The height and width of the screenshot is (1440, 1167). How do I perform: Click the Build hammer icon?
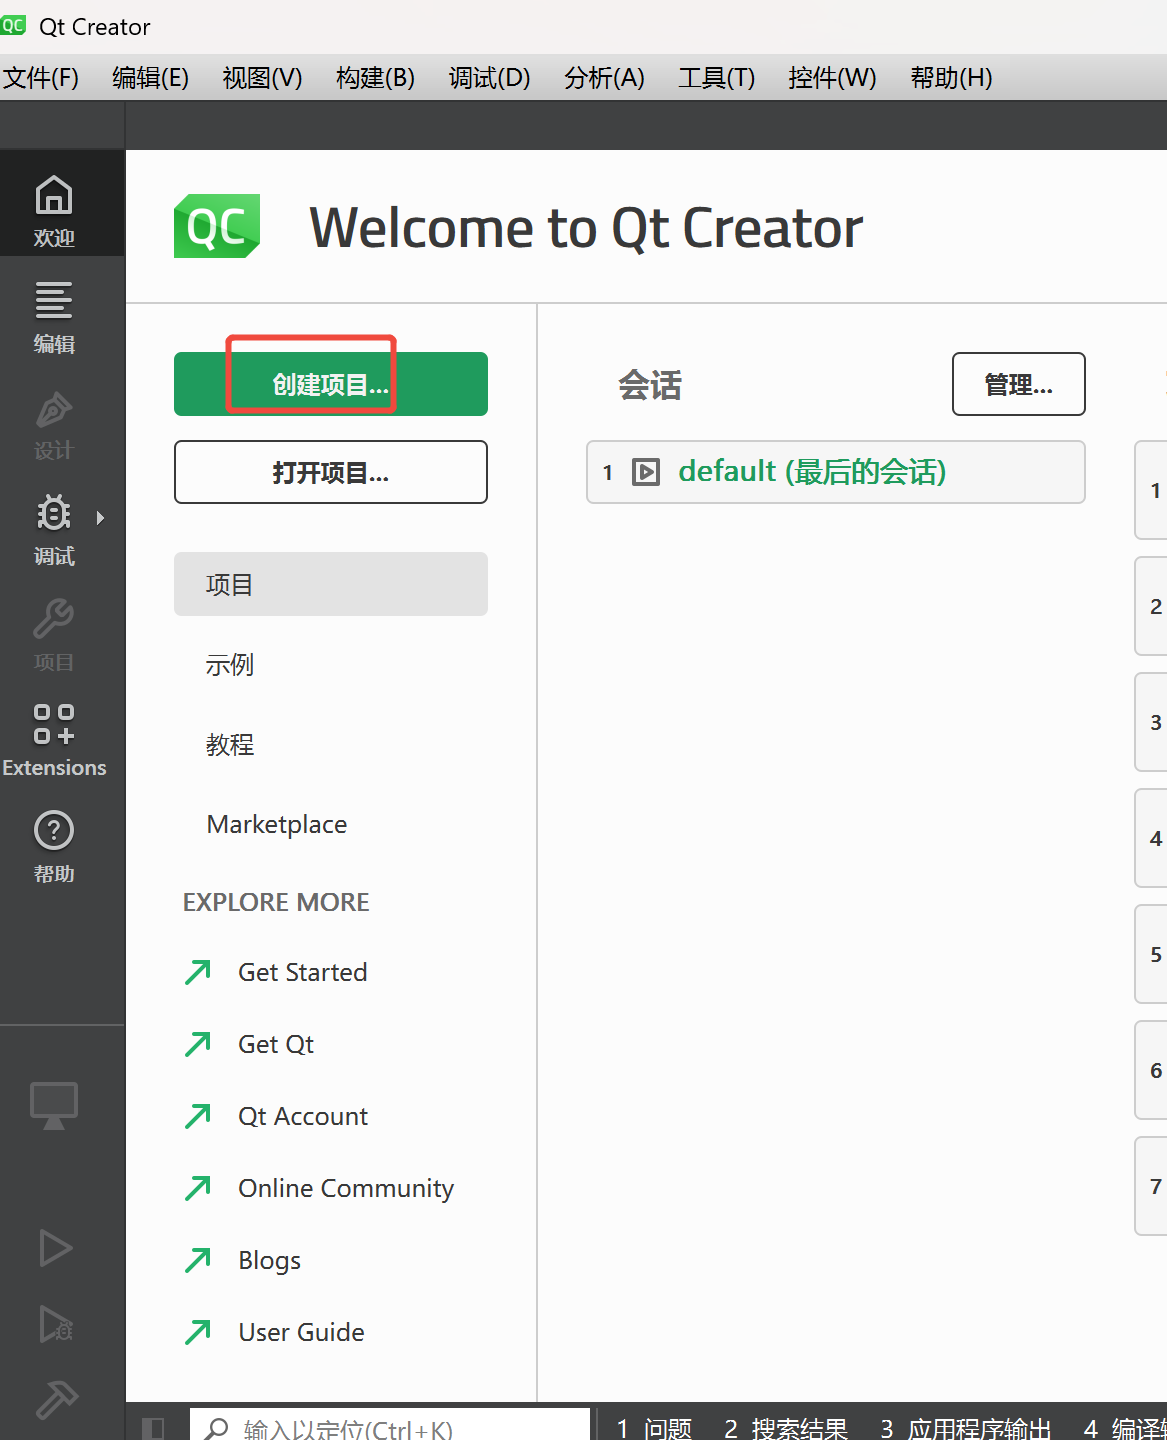click(56, 1399)
